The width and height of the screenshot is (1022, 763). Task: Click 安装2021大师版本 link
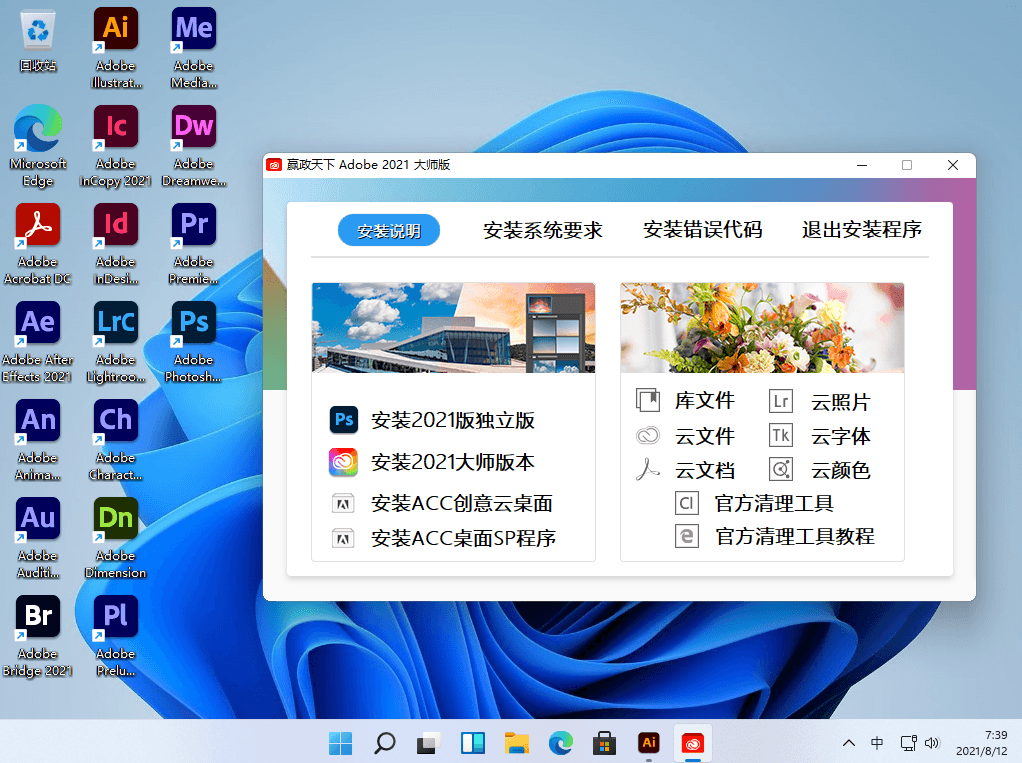(x=453, y=462)
